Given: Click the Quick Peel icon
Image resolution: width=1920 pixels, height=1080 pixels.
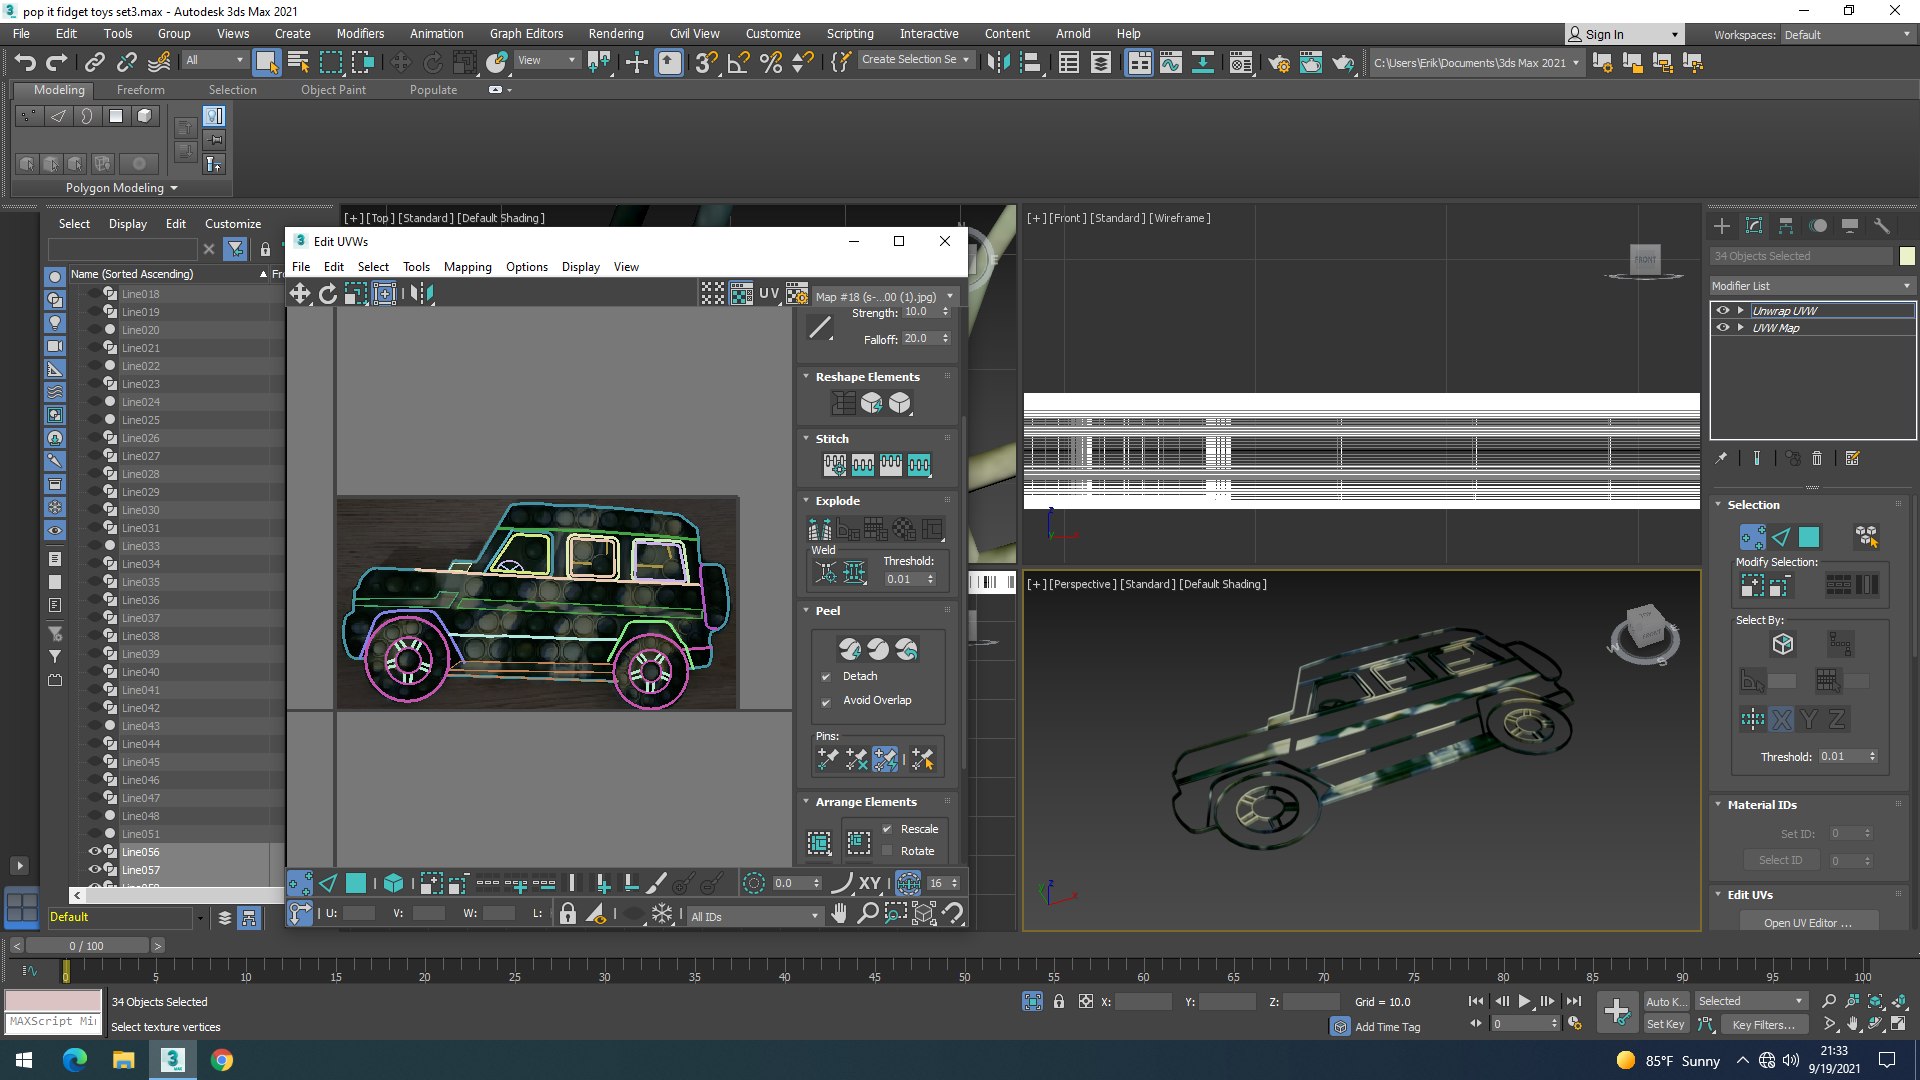Looking at the screenshot, I should (850, 650).
